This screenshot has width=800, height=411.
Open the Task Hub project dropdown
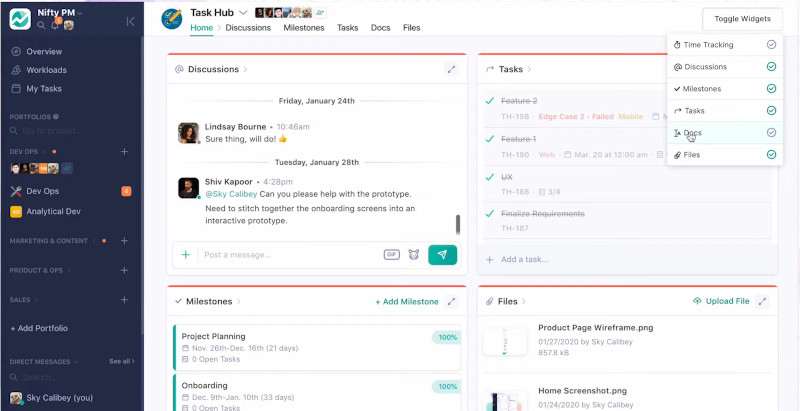tap(243, 13)
